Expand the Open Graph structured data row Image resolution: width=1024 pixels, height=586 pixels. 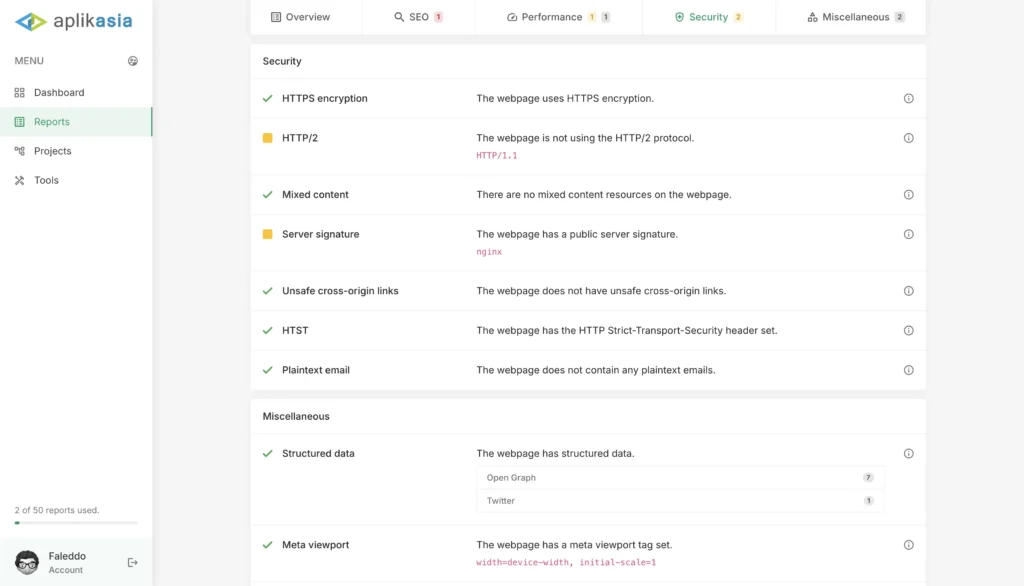680,478
